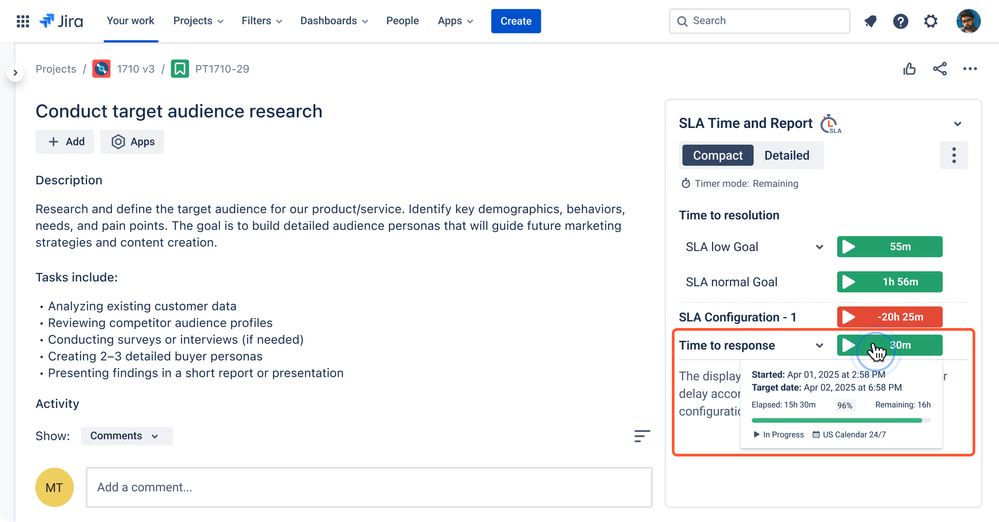Click the SLA elapsed progress bar

pos(841,421)
